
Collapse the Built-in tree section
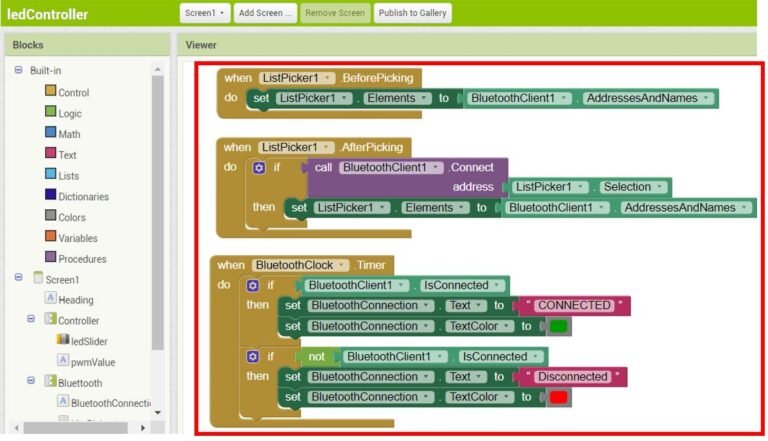(18, 70)
